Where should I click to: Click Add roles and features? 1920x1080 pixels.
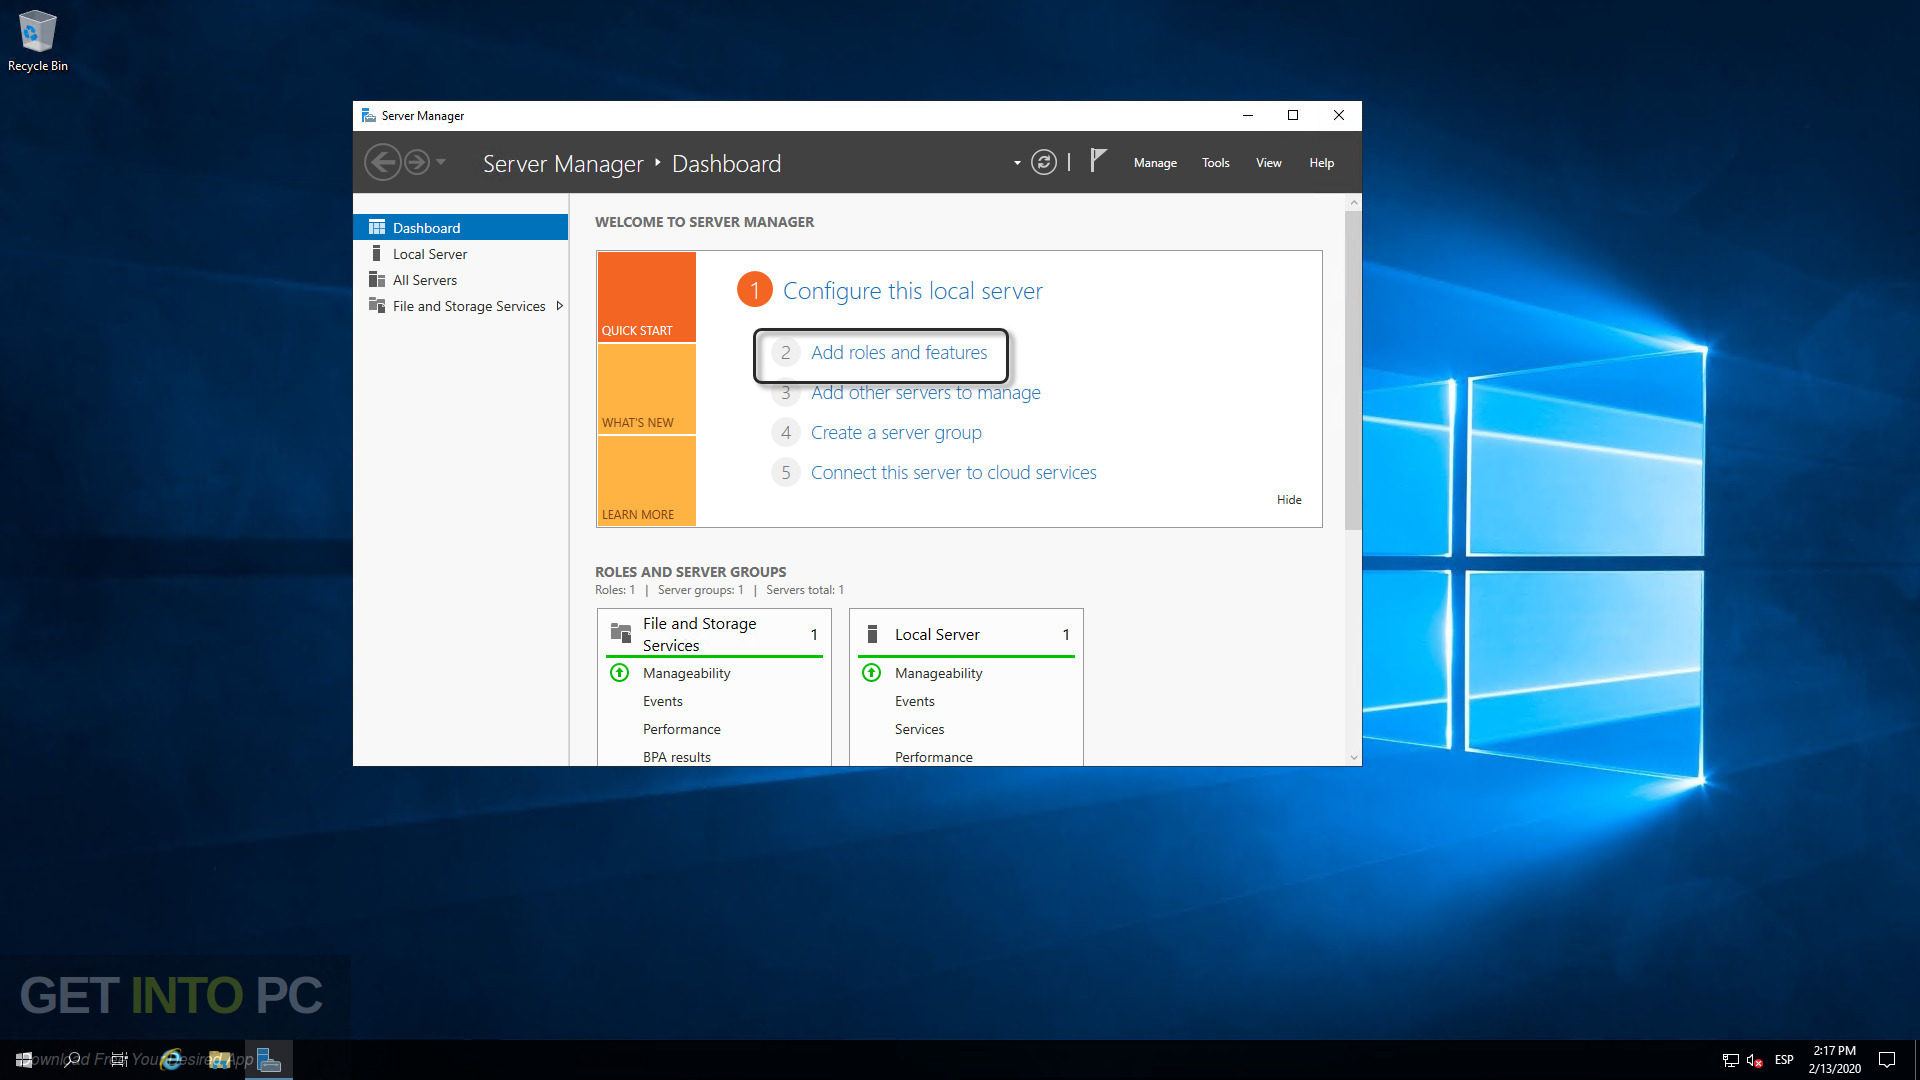click(898, 352)
